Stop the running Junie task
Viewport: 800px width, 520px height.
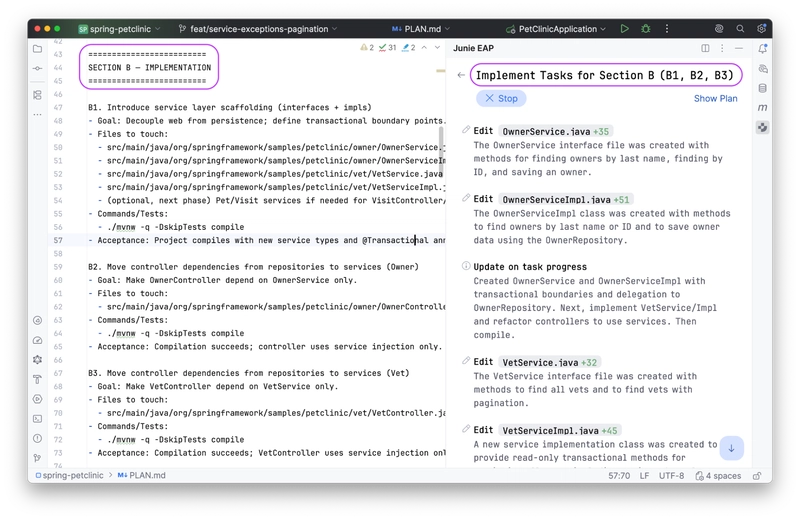tap(500, 98)
